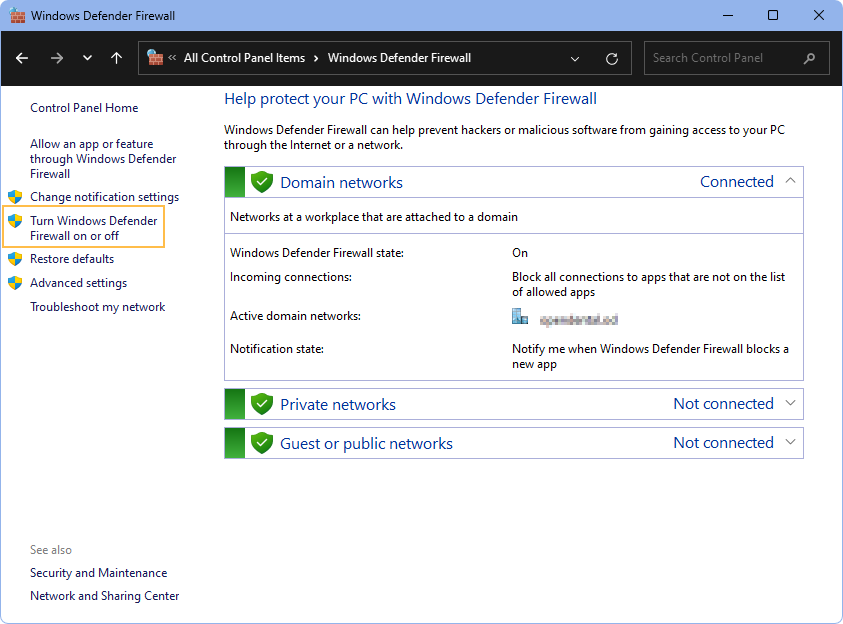Click Incoming connections label
Screen dimensions: 843x624
point(291,277)
